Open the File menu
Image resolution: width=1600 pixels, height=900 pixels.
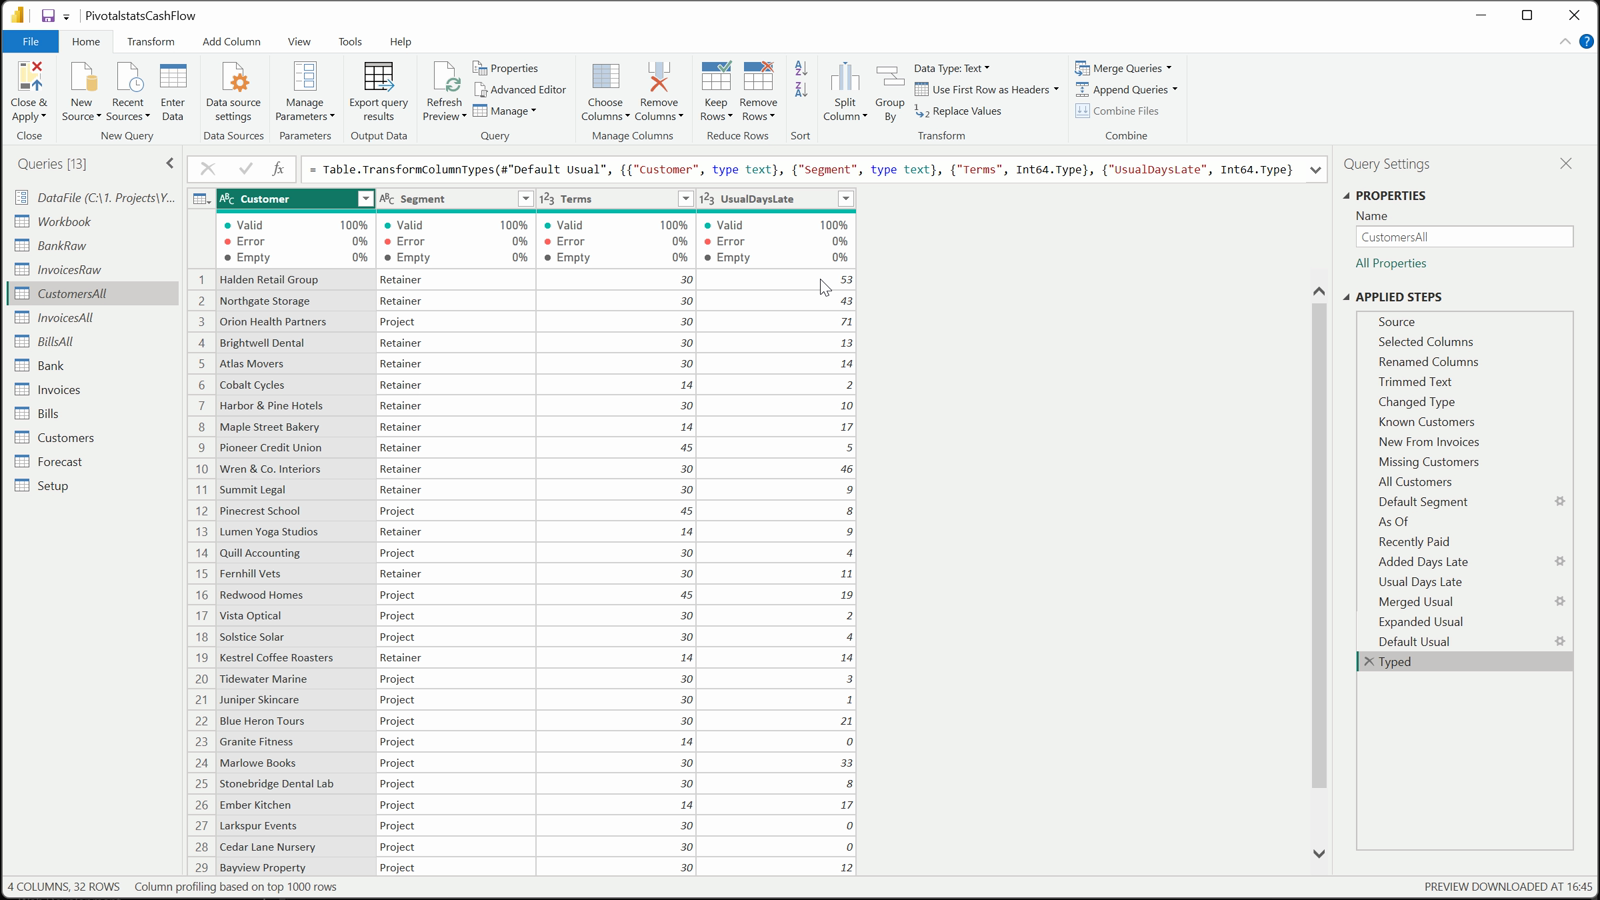(x=31, y=42)
